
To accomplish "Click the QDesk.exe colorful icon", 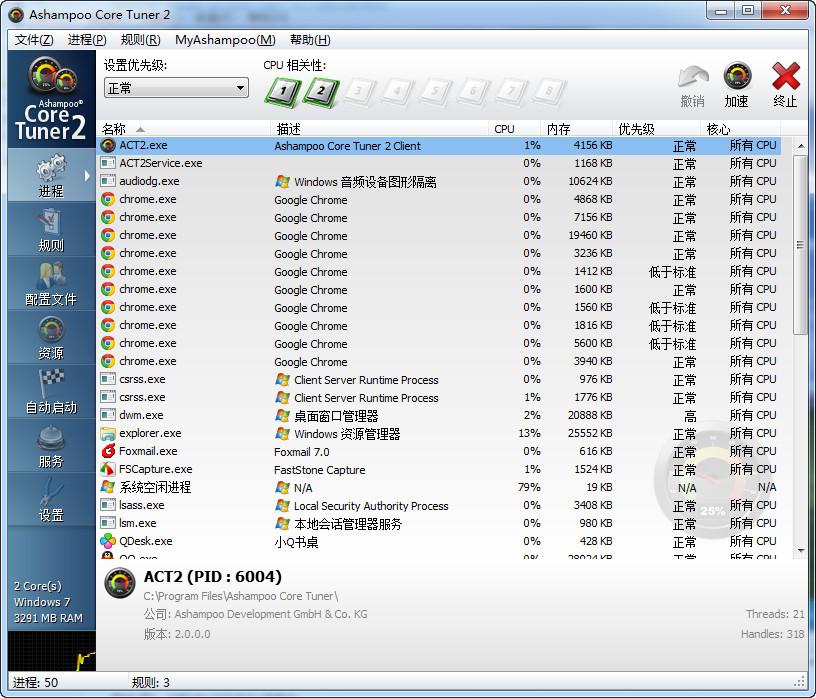I will pyautogui.click(x=108, y=541).
